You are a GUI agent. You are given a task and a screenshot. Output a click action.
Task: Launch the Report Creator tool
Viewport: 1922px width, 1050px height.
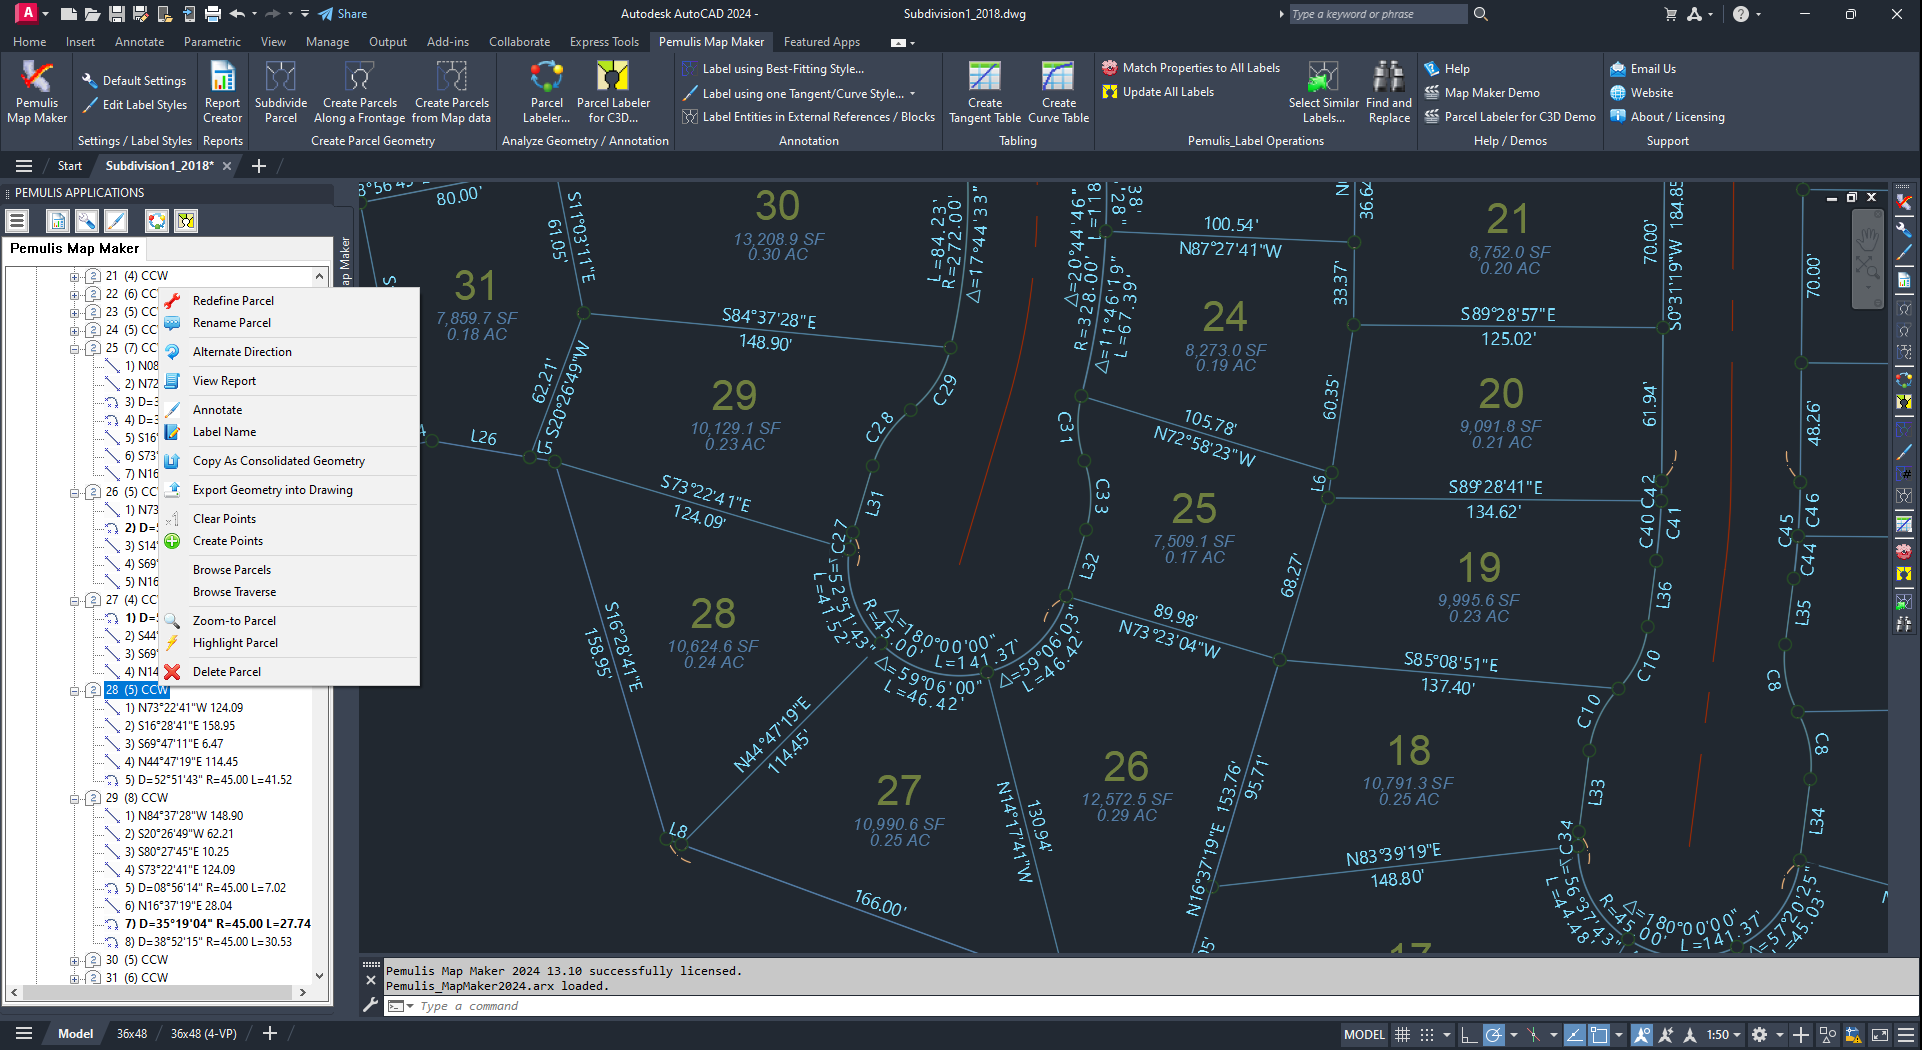coord(222,92)
